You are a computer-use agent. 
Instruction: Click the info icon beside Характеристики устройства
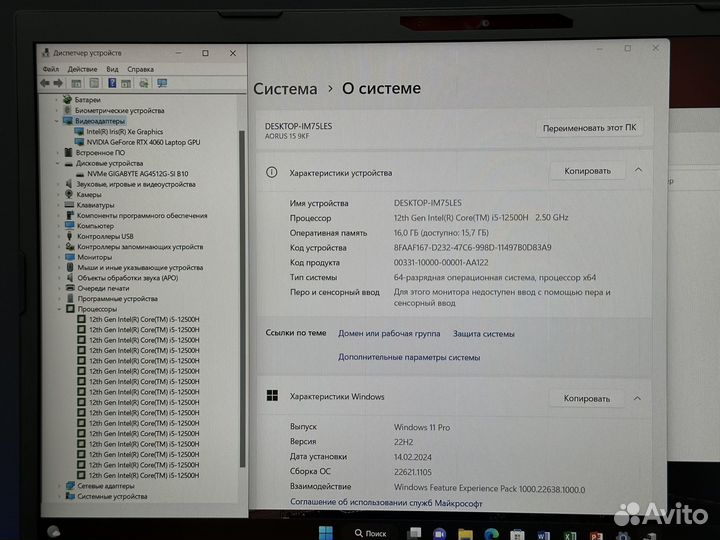pos(271,173)
